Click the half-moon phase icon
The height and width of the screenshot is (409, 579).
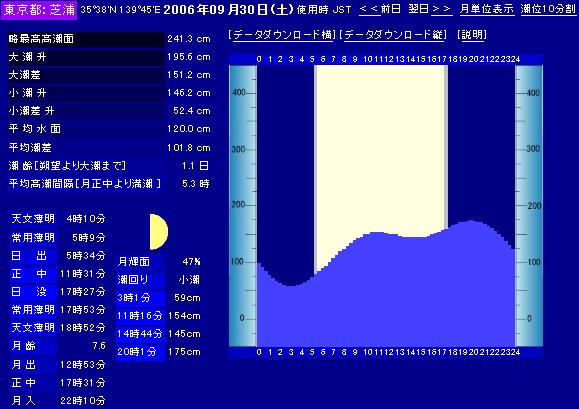(x=159, y=232)
